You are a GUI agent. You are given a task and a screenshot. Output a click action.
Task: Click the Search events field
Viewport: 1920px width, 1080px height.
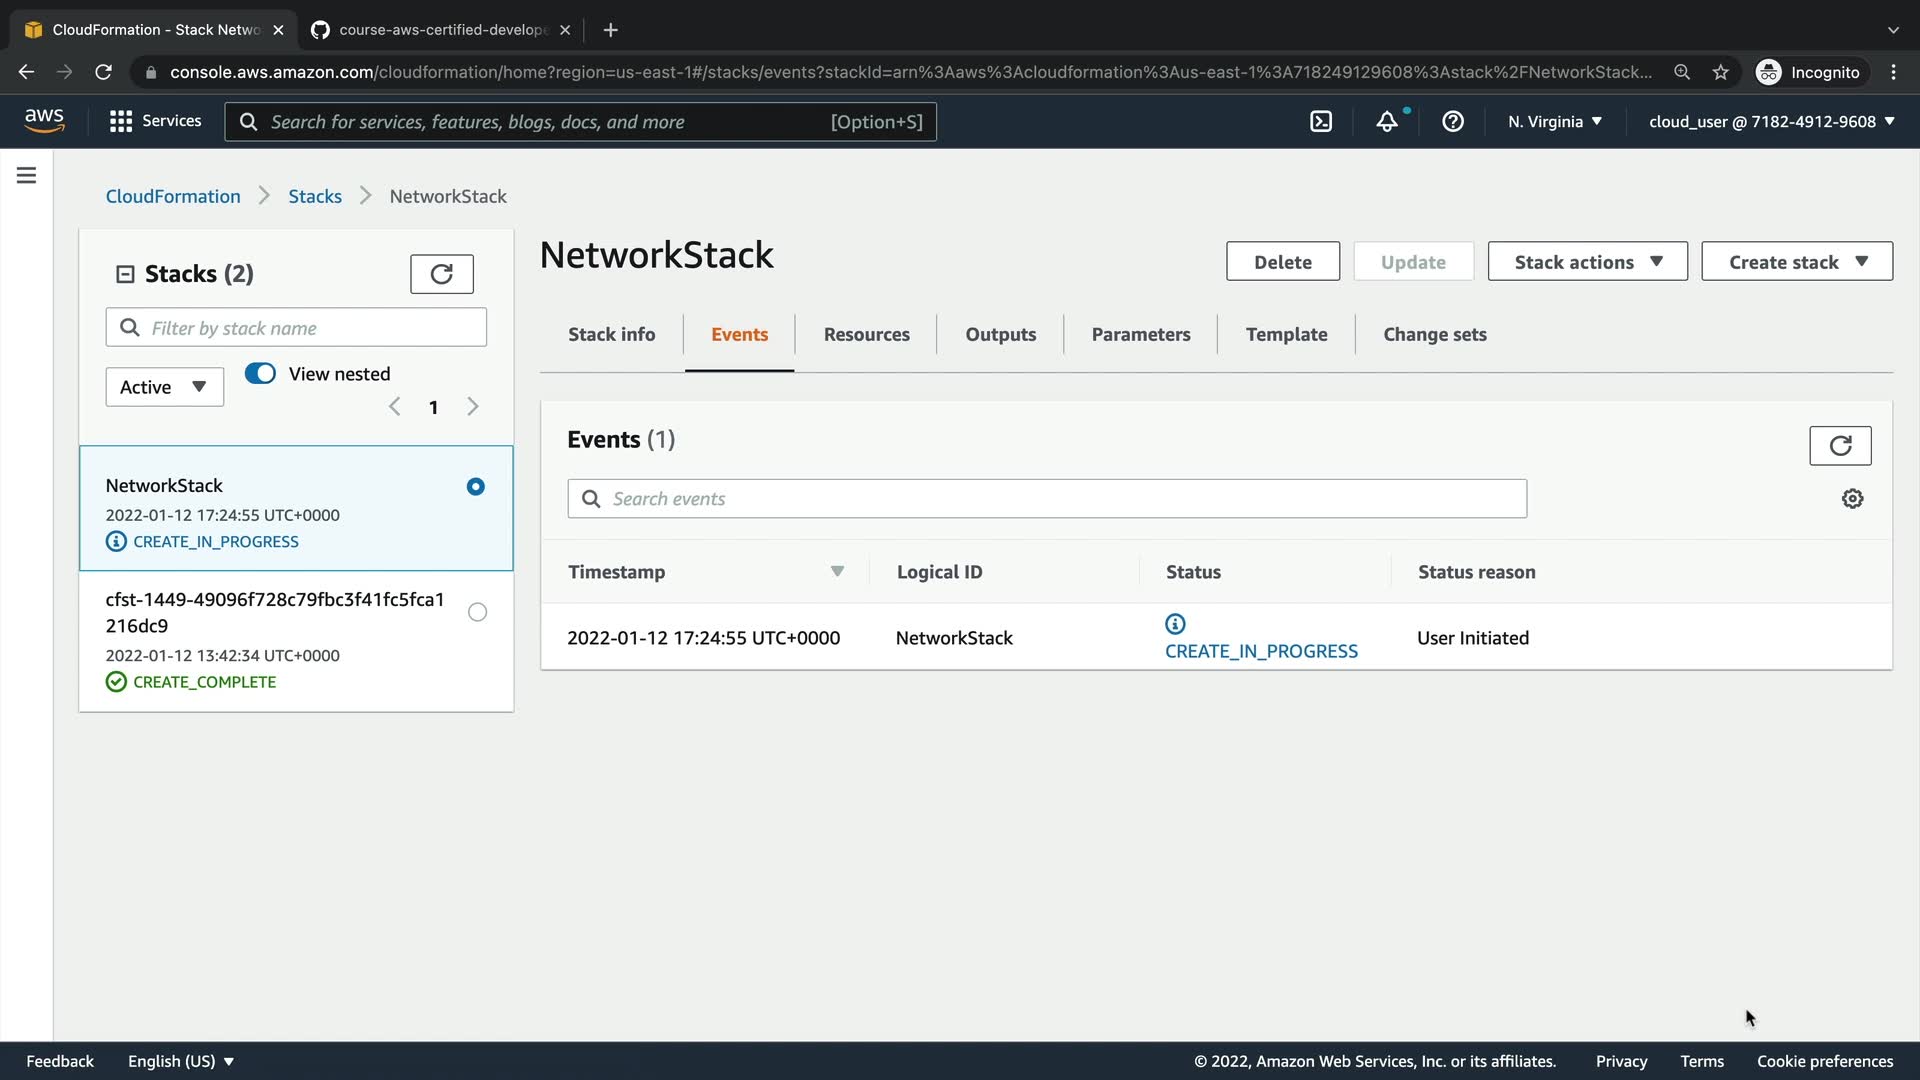coord(1047,499)
